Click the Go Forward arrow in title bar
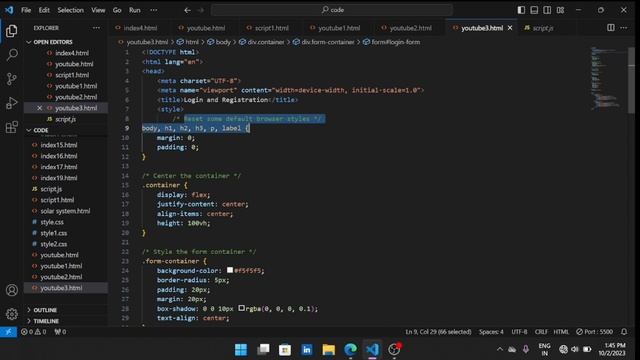This screenshot has width=640, height=360. [201, 10]
